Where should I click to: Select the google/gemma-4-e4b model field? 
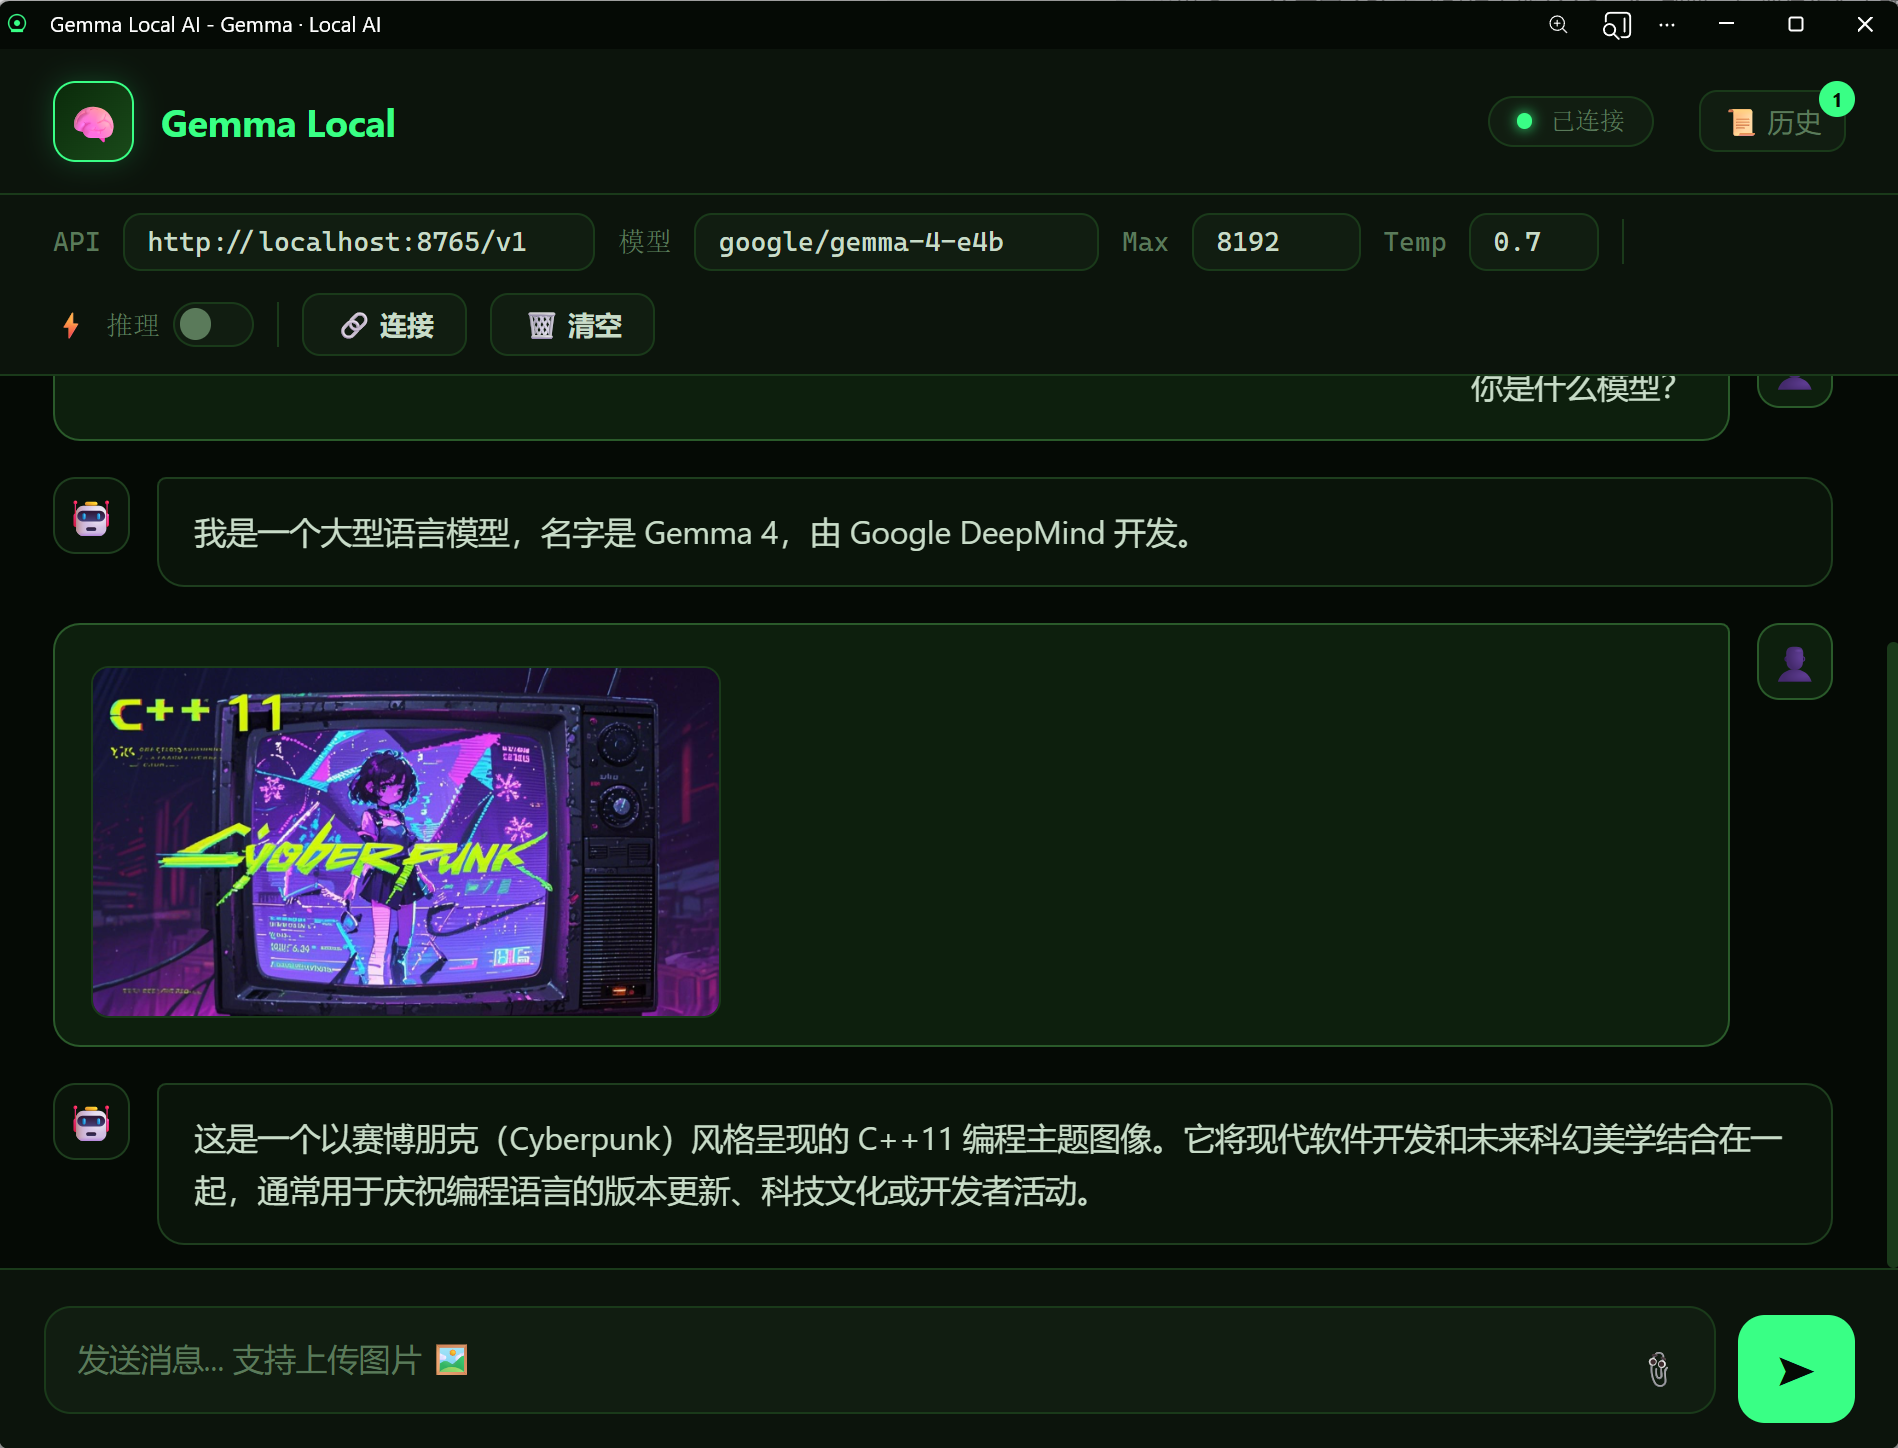895,241
